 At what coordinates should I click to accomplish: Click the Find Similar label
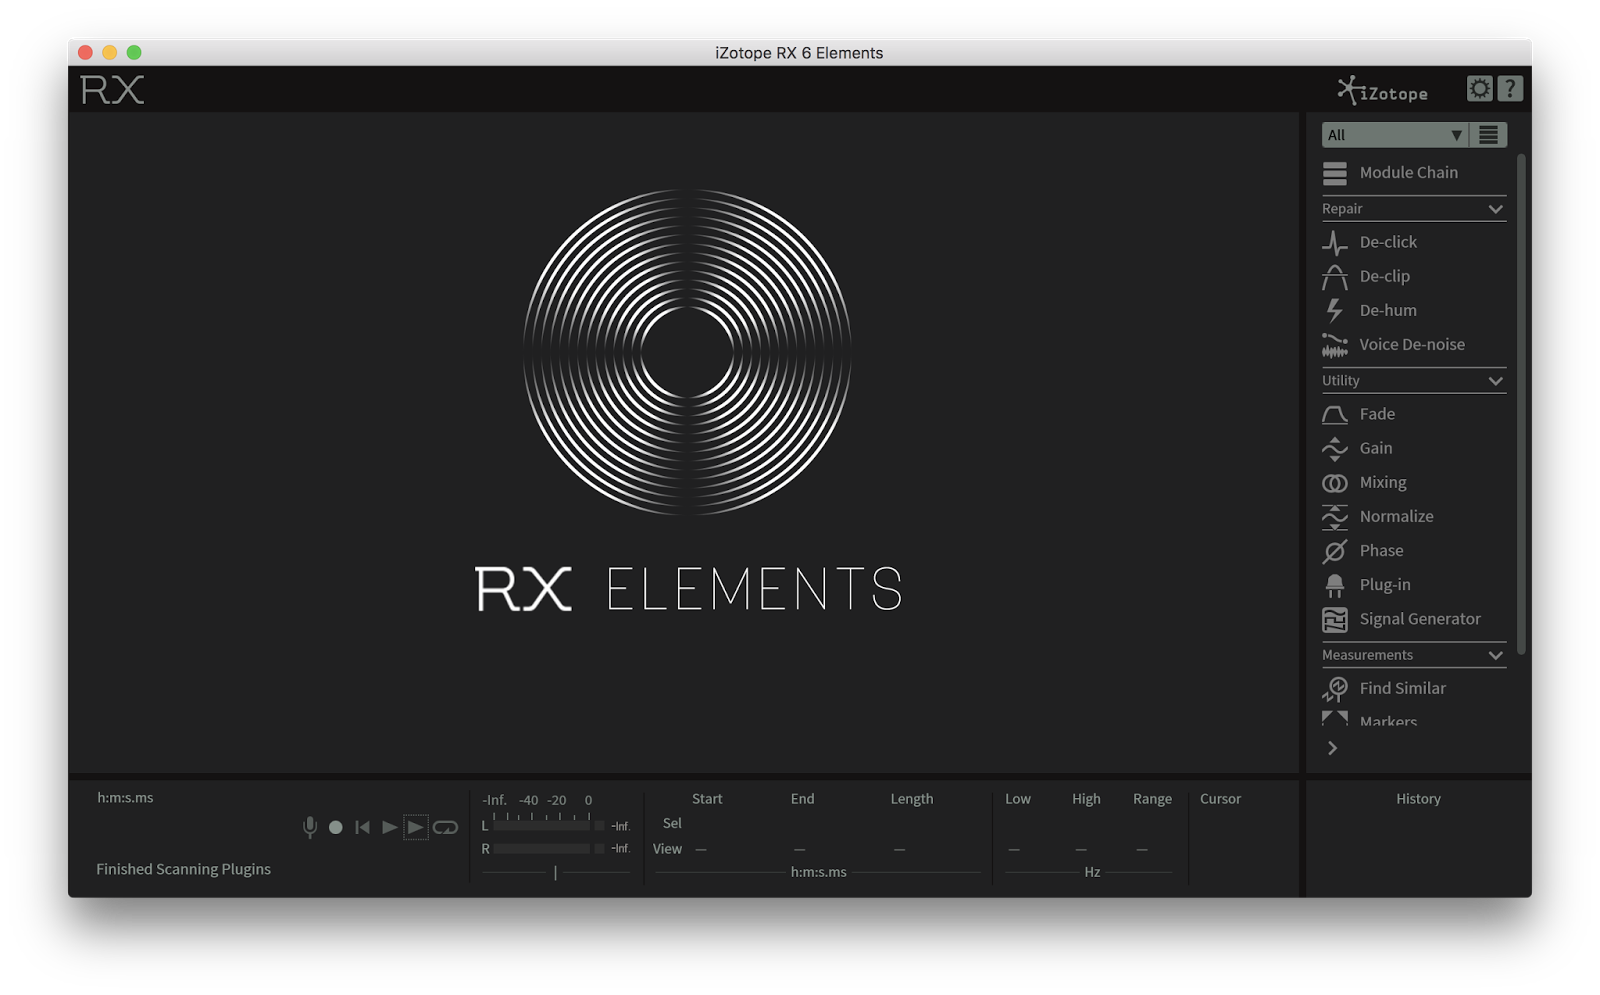1402,687
